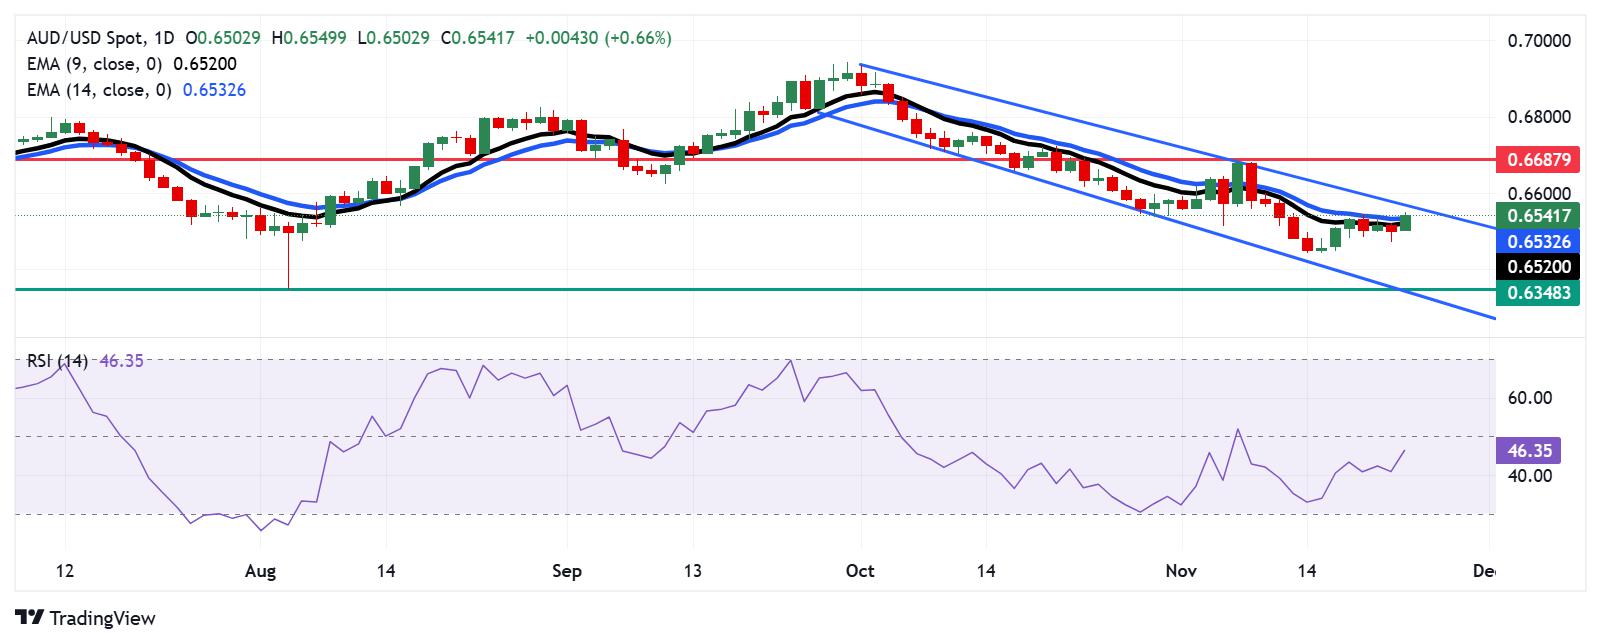
Task: Select the EMA 14 indicator legend
Action: (x=135, y=90)
